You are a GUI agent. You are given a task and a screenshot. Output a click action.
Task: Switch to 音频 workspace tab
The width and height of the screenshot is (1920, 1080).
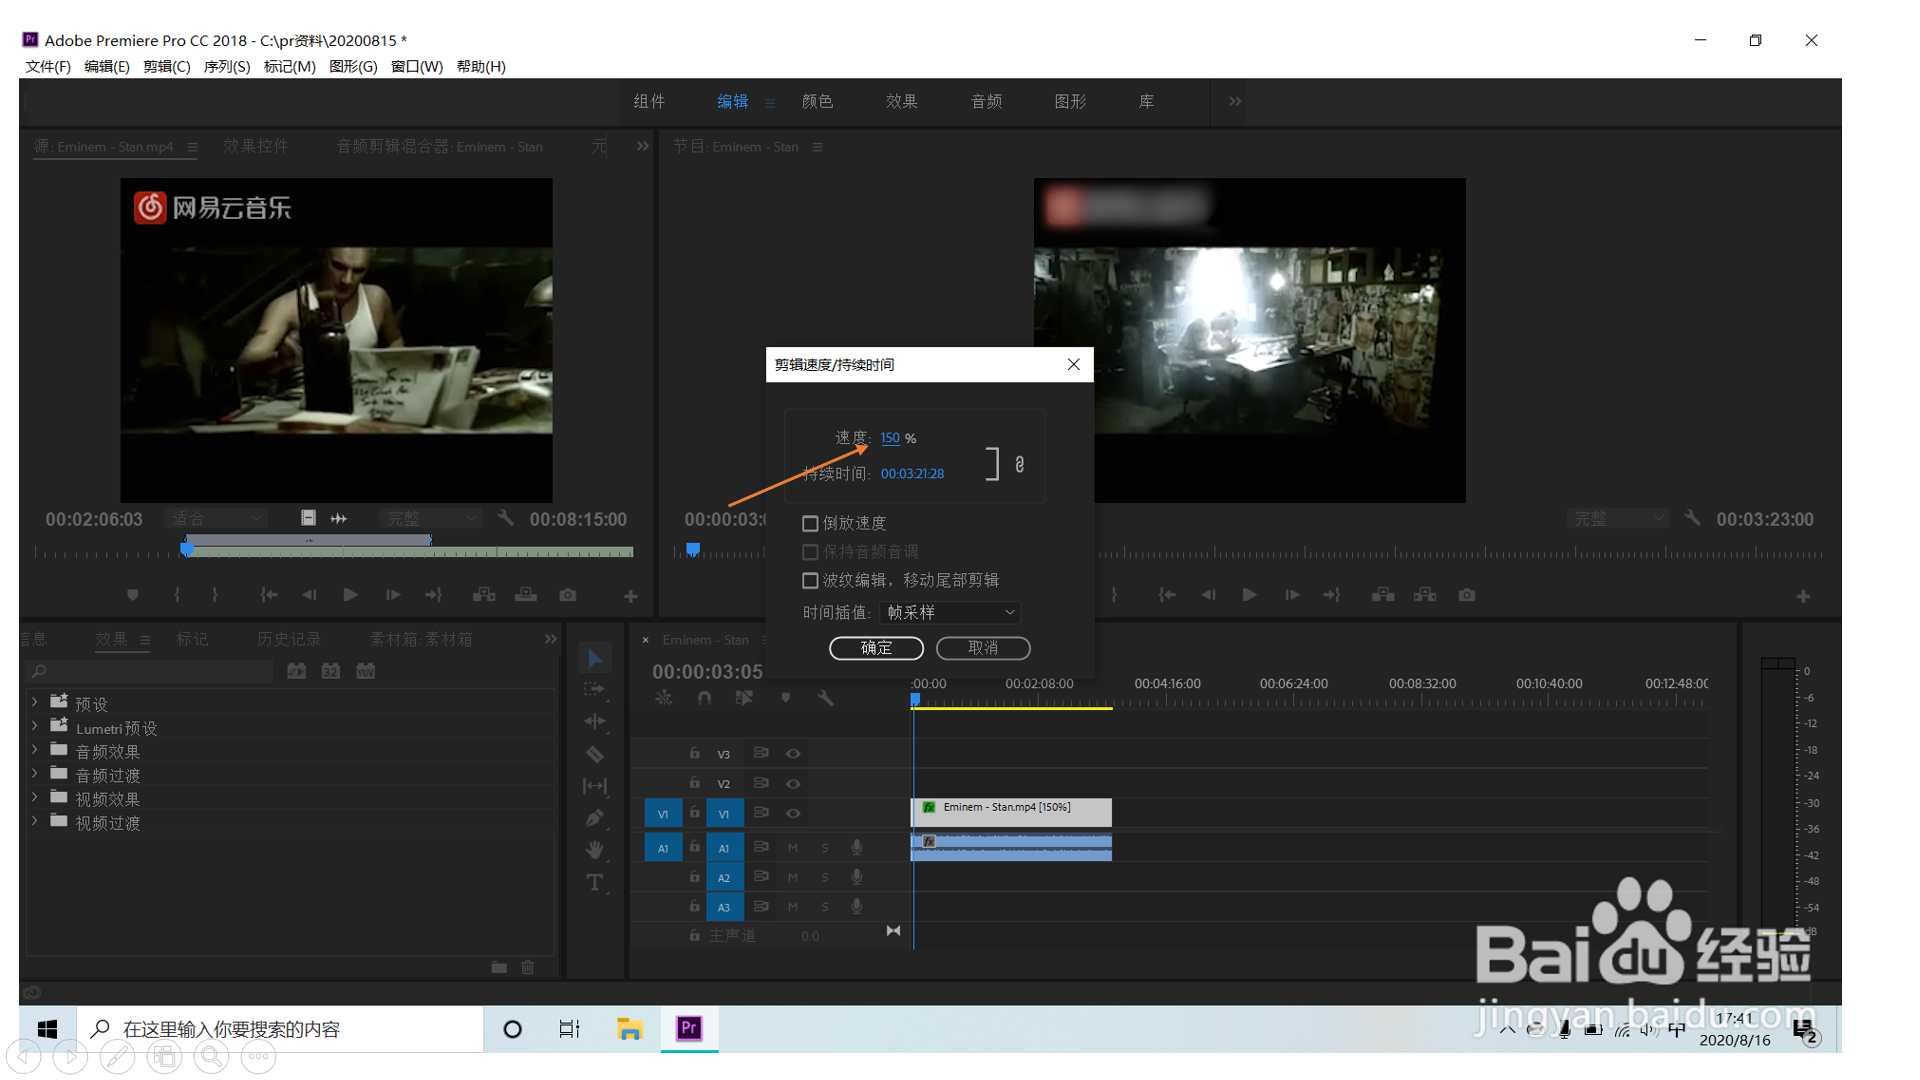(986, 101)
